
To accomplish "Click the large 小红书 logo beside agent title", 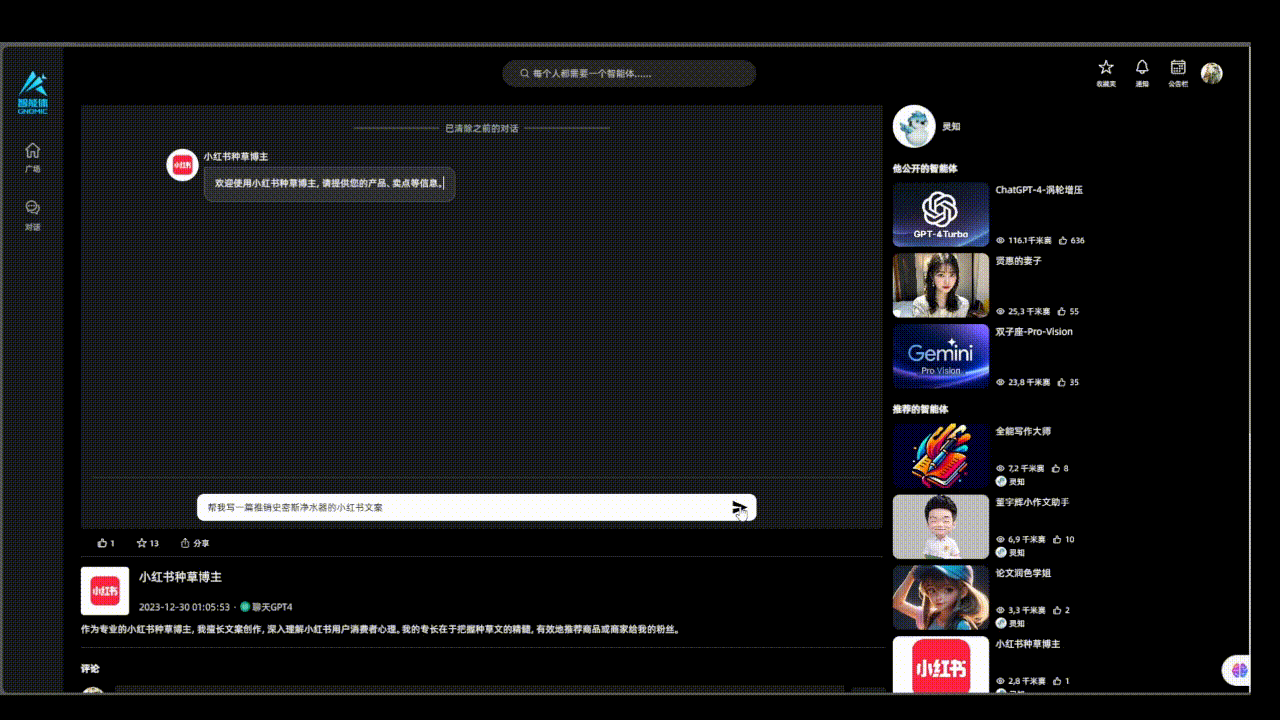I will coord(105,591).
